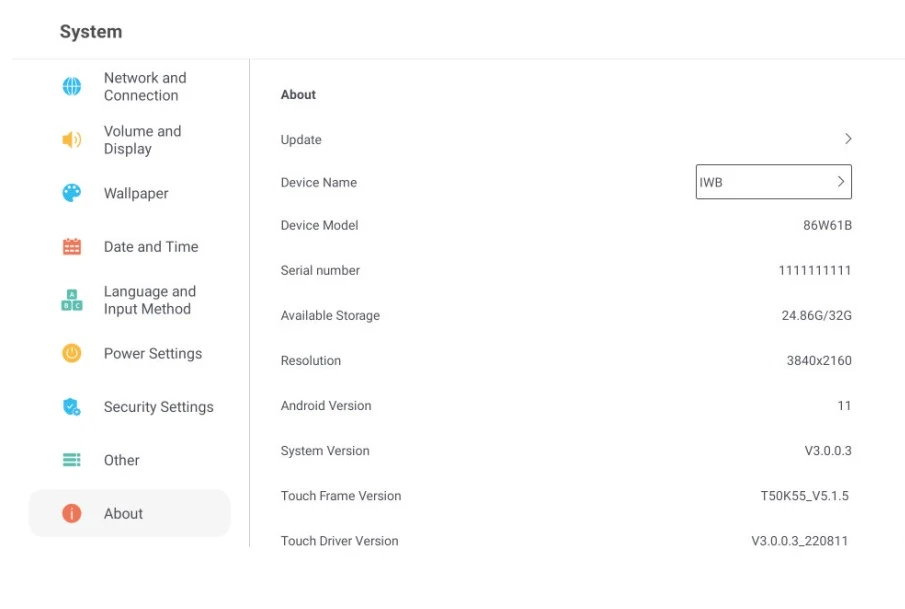Click the power icon for Power Settings
The image size is (905, 609).
(x=72, y=353)
